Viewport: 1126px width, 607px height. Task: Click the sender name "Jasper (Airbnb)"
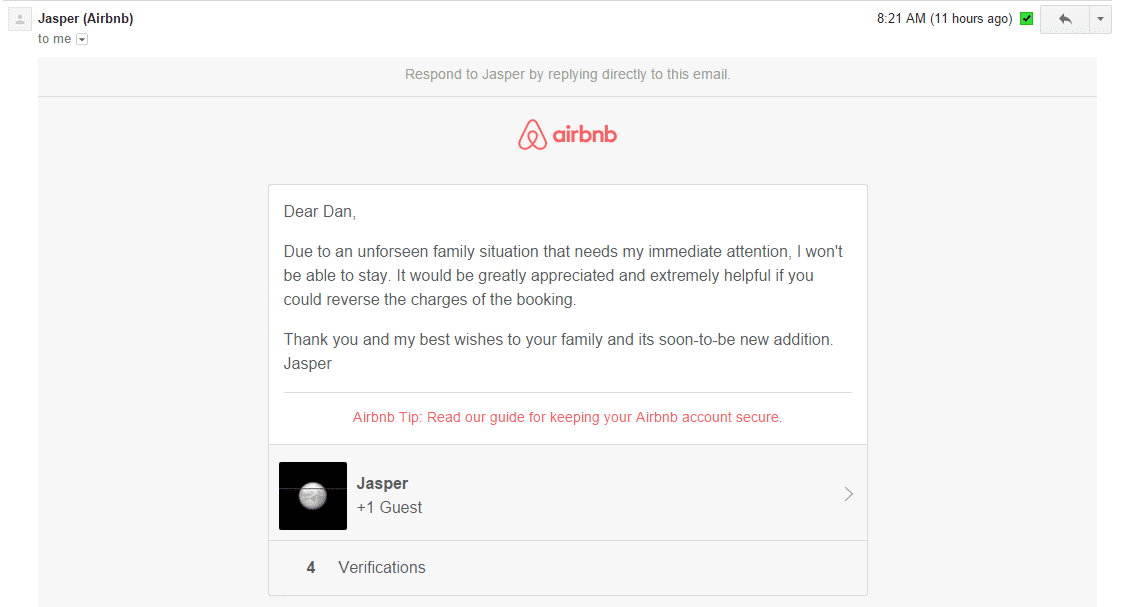(85, 18)
